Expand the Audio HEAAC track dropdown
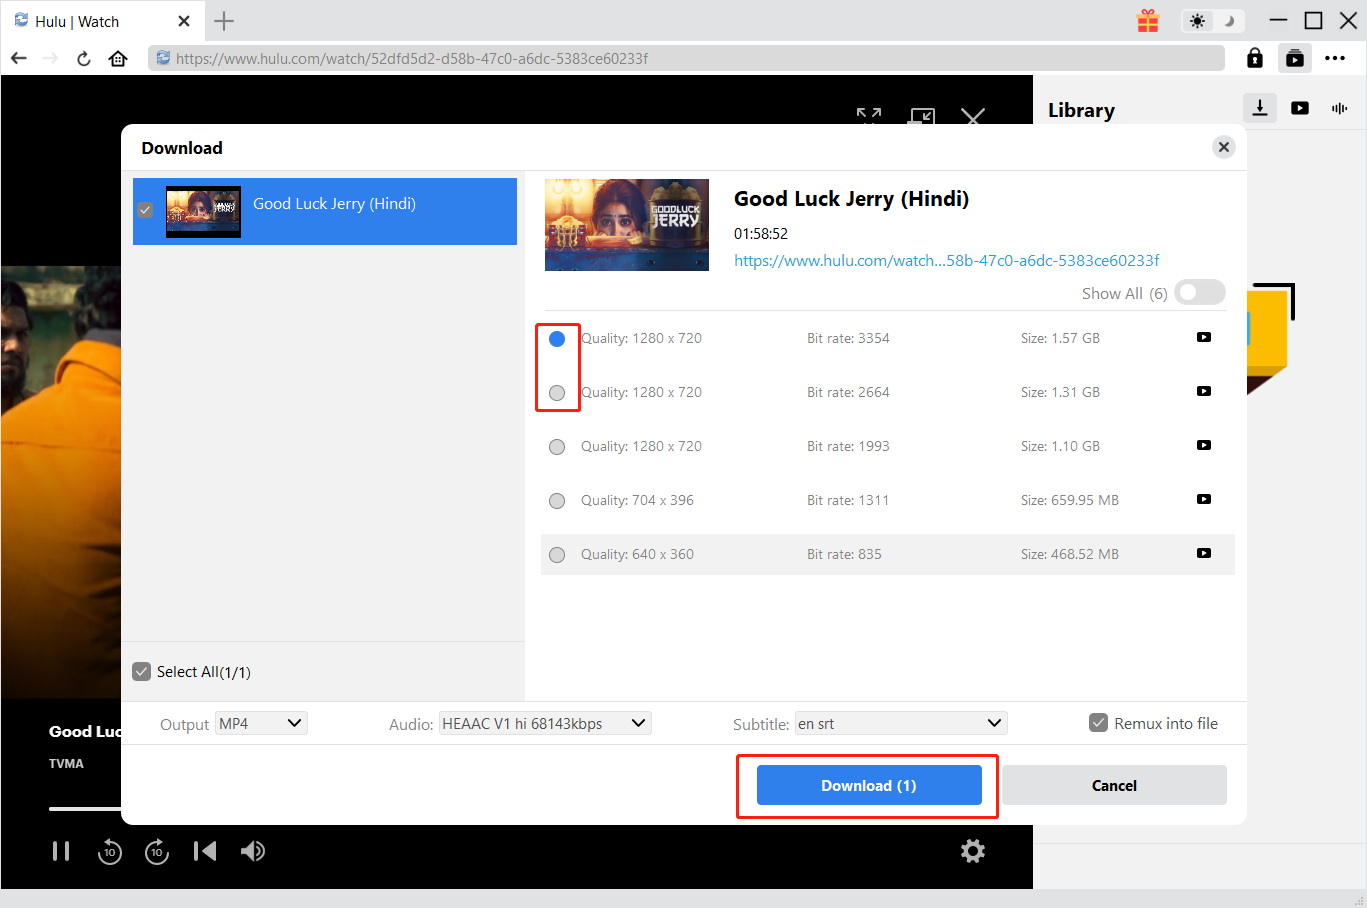 (544, 723)
